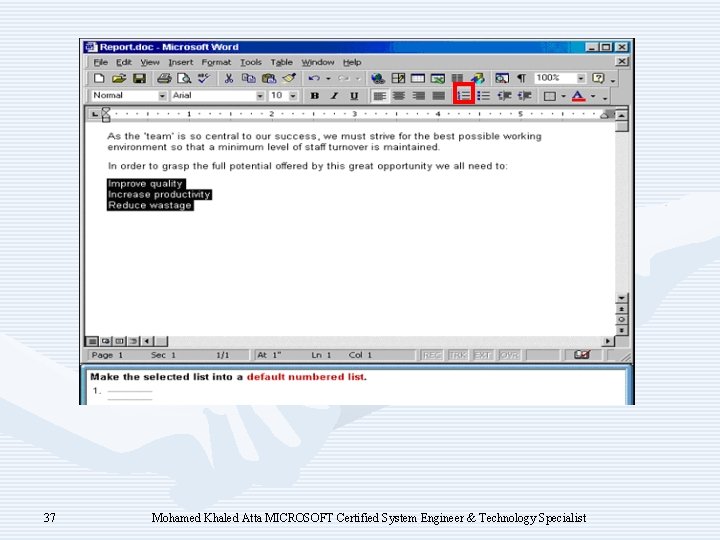
Task: Open the Tools menu
Action: 251,62
